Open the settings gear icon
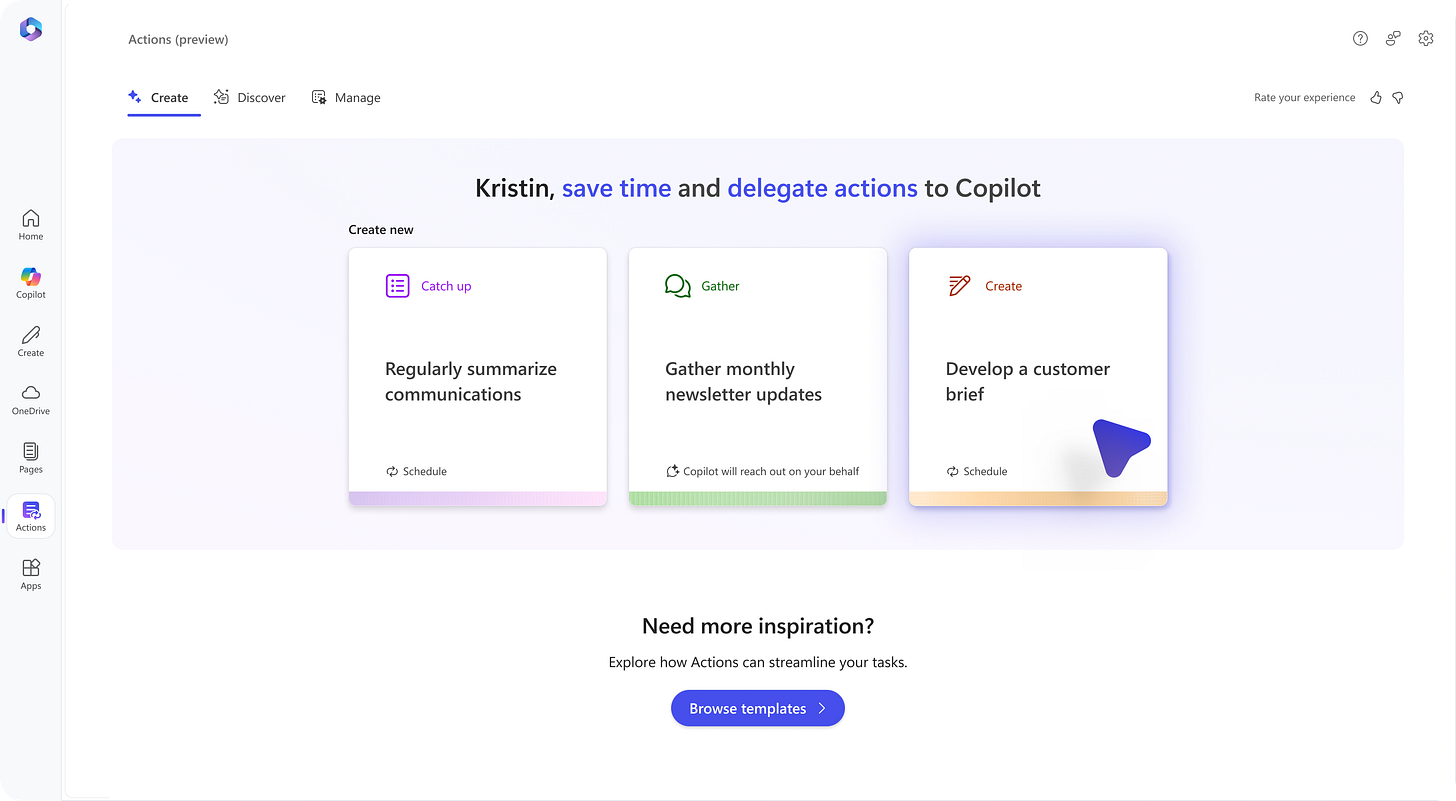This screenshot has width=1456, height=801. 1426,38
